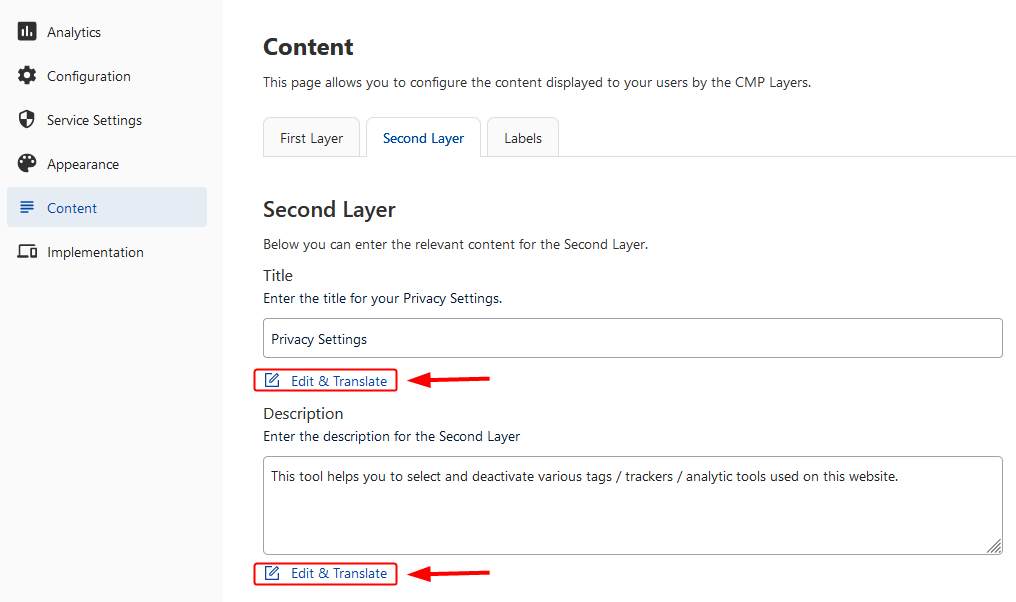This screenshot has width=1016, height=602.
Task: Click inside the Description text area
Action: pyautogui.click(x=632, y=505)
